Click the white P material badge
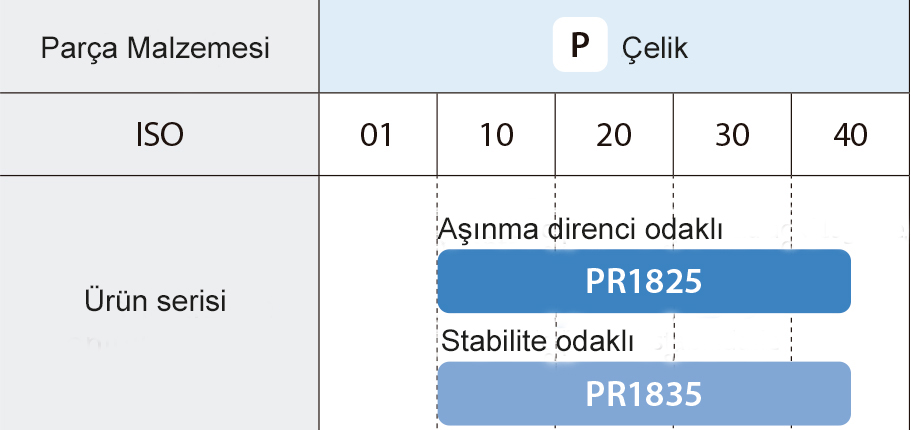911x430 pixels. tap(580, 47)
